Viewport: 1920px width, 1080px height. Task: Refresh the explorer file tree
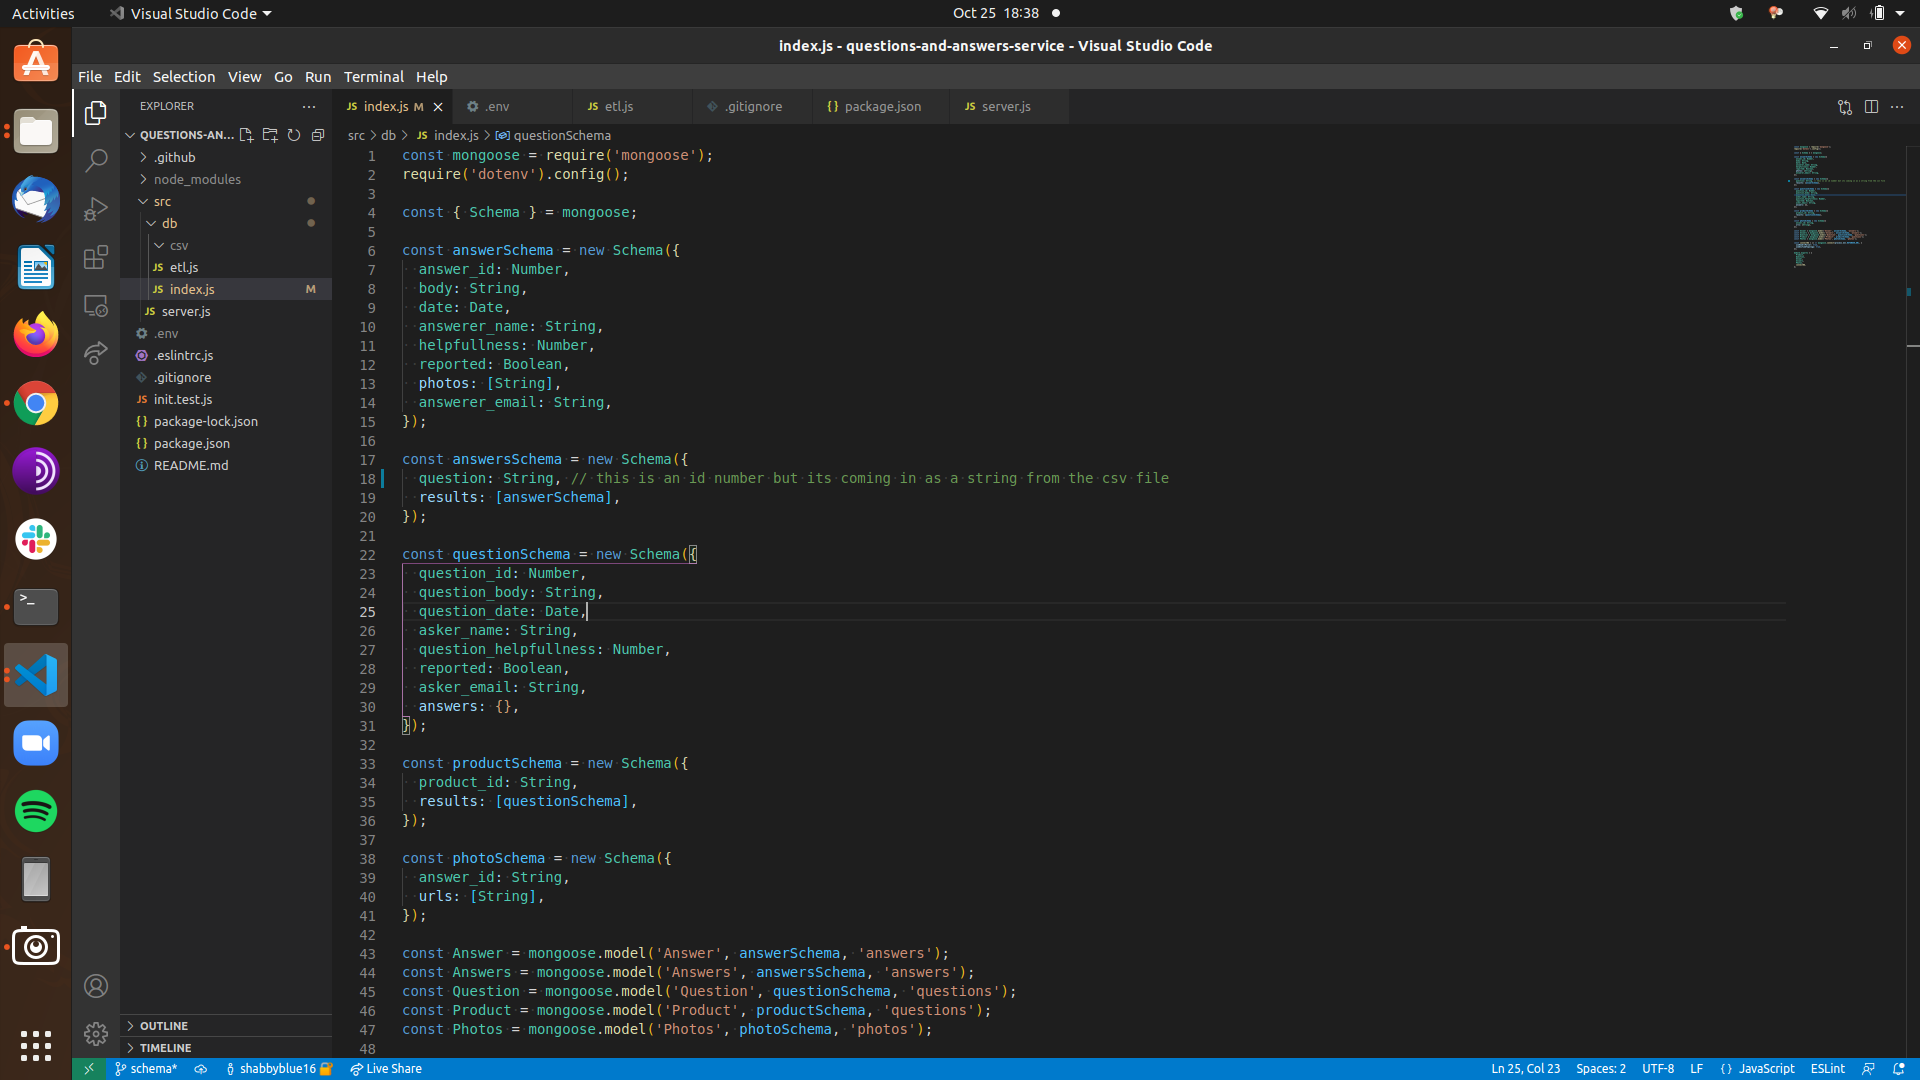tap(294, 135)
